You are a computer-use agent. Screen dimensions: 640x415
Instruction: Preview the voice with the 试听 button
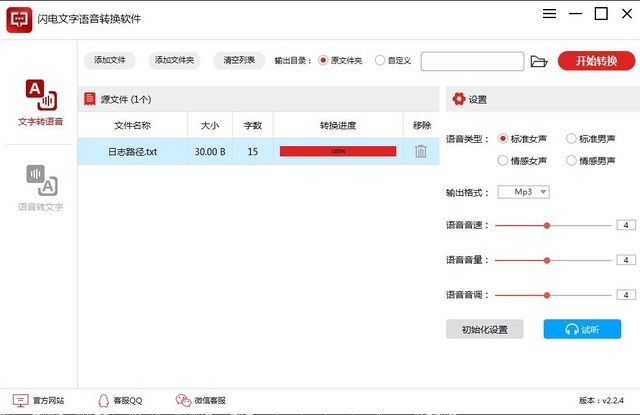tap(582, 329)
